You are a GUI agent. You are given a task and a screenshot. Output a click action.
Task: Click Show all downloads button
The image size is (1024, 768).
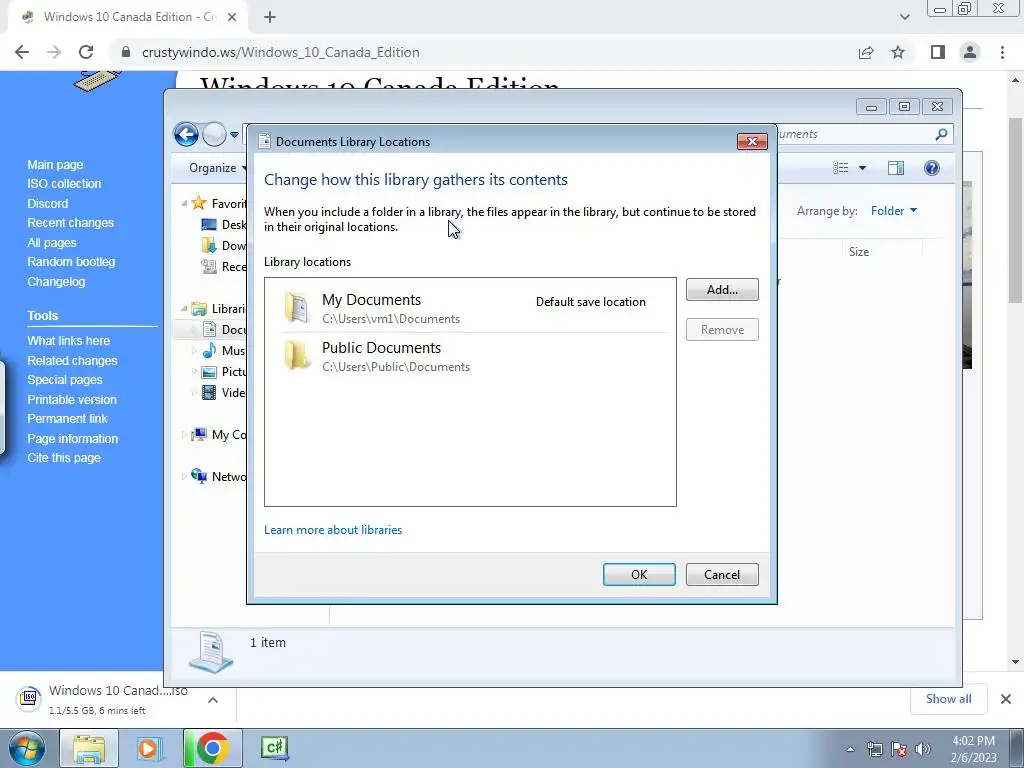click(948, 699)
